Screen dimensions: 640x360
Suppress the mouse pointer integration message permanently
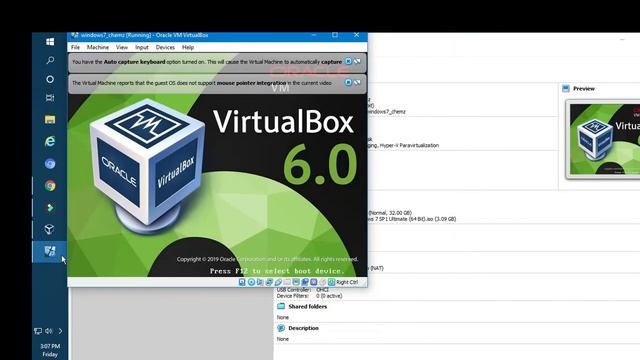(x=357, y=82)
